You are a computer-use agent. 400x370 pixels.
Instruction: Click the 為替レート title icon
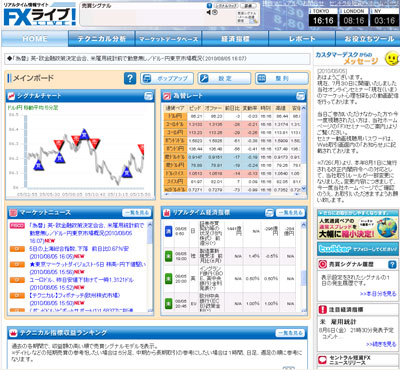click(x=167, y=96)
